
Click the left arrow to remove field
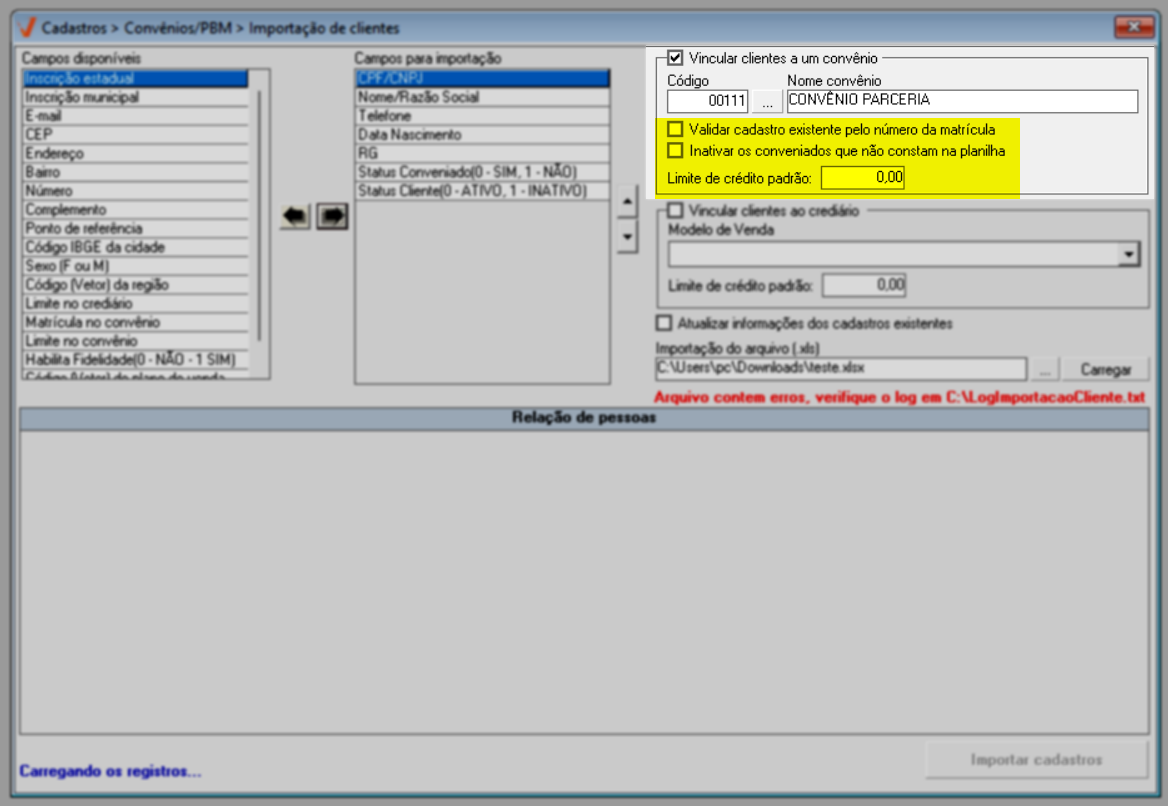tap(295, 217)
